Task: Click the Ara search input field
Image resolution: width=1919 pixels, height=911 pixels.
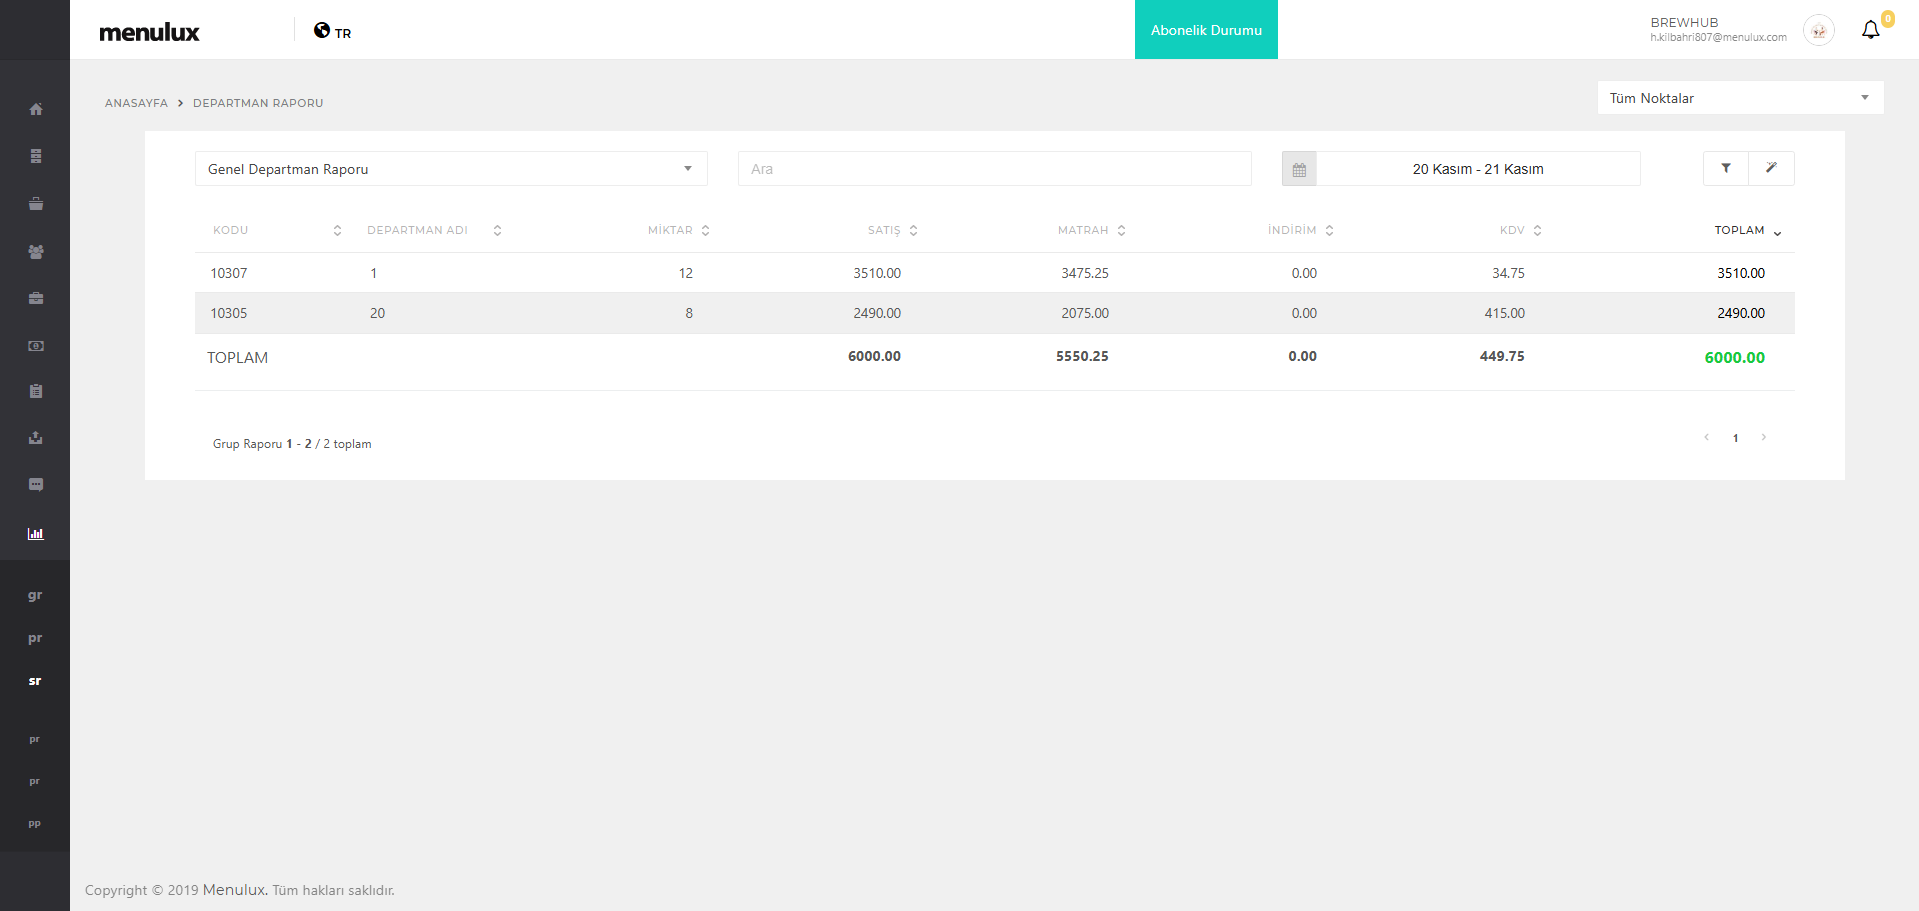Action: 994,169
